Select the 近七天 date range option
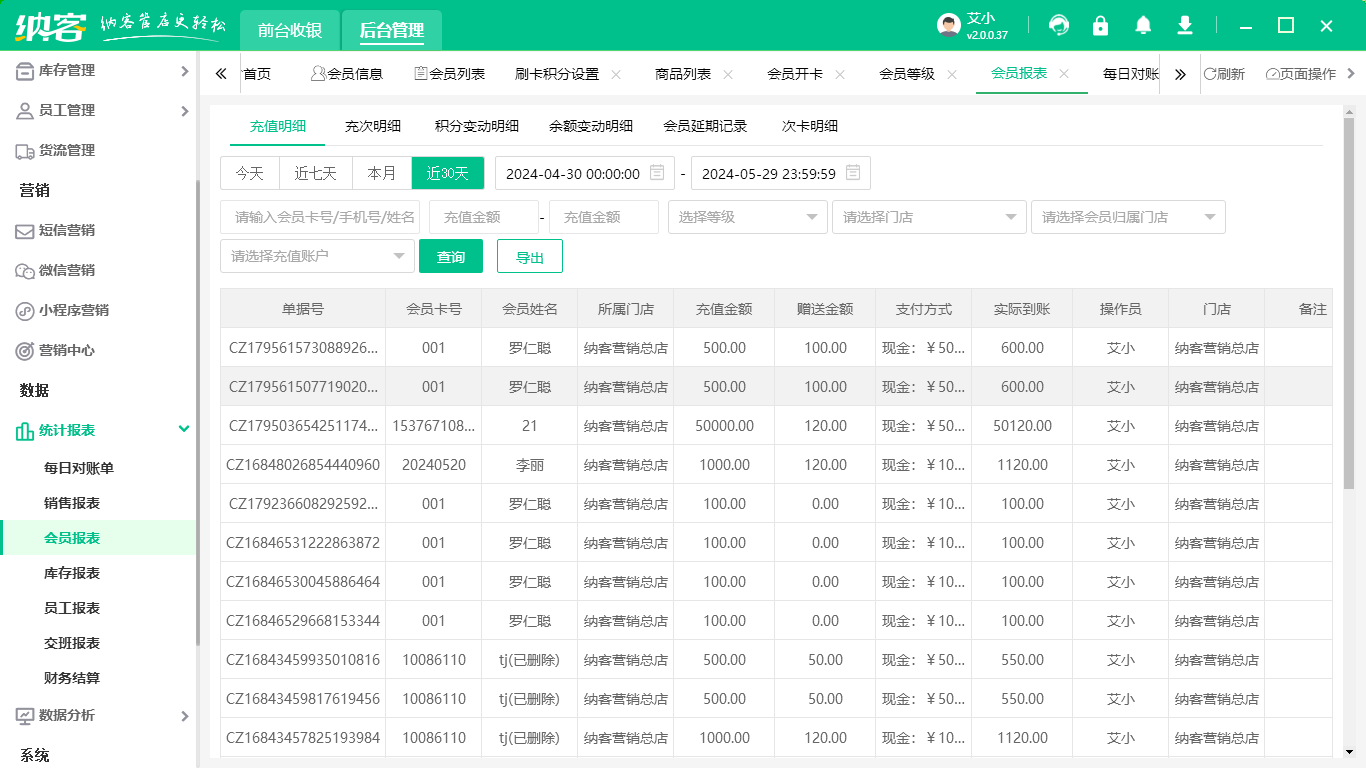1366x768 pixels. click(315, 173)
